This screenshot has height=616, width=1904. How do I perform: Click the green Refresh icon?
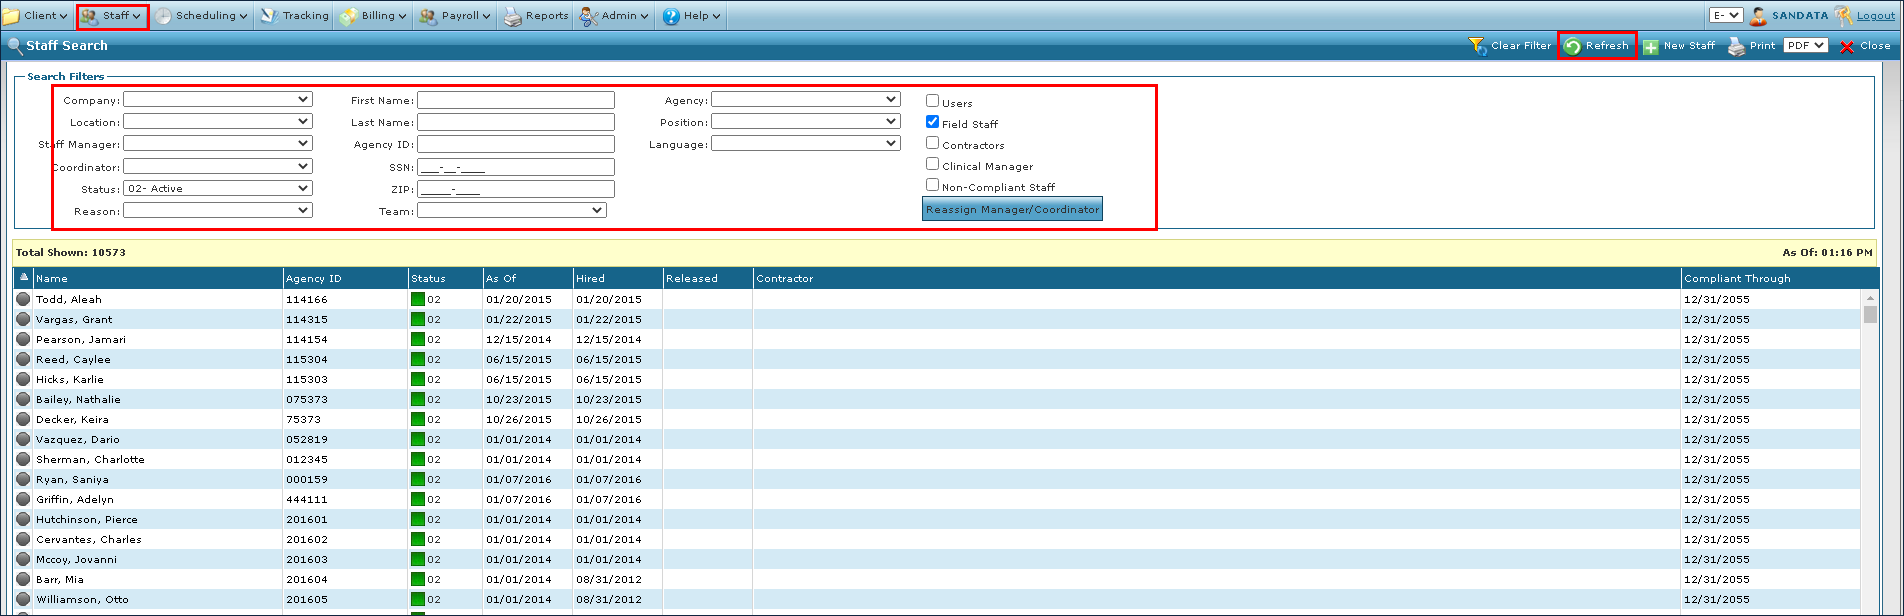1573,46
